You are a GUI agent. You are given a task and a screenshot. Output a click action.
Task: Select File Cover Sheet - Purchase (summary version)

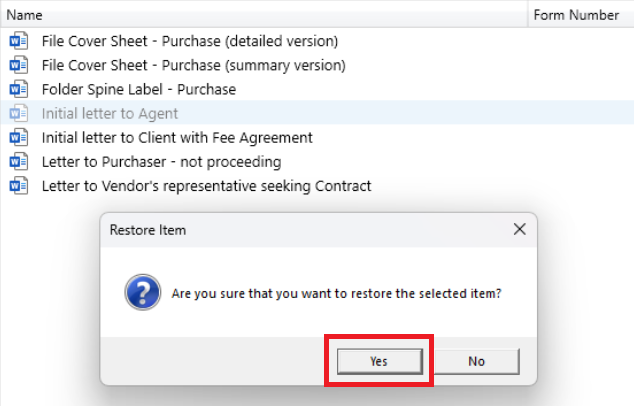193,65
